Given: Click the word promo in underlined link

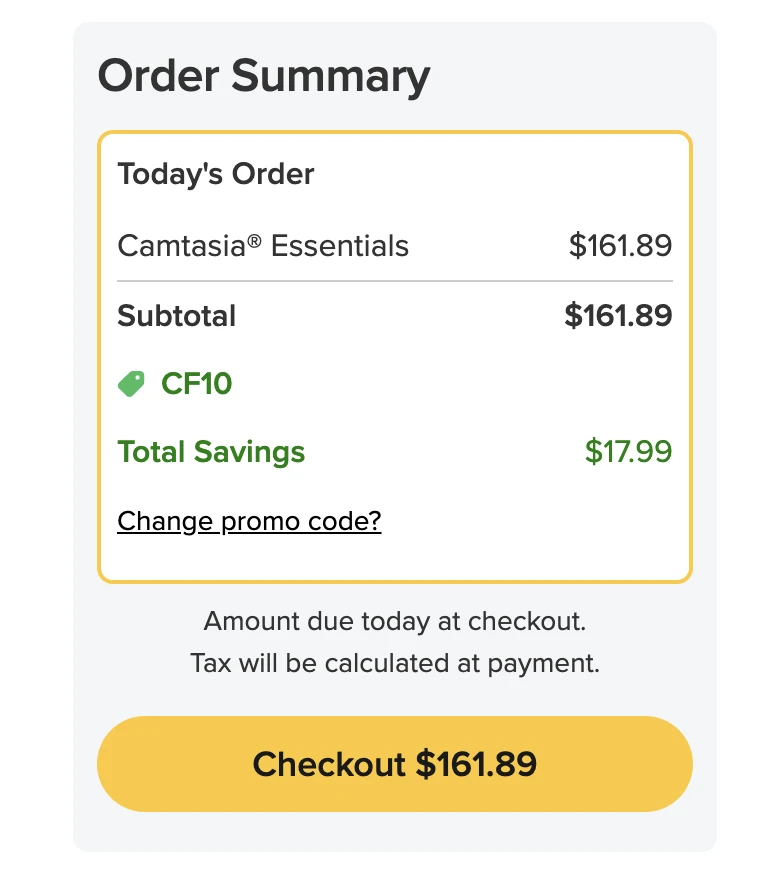Looking at the screenshot, I should click(x=260, y=523).
